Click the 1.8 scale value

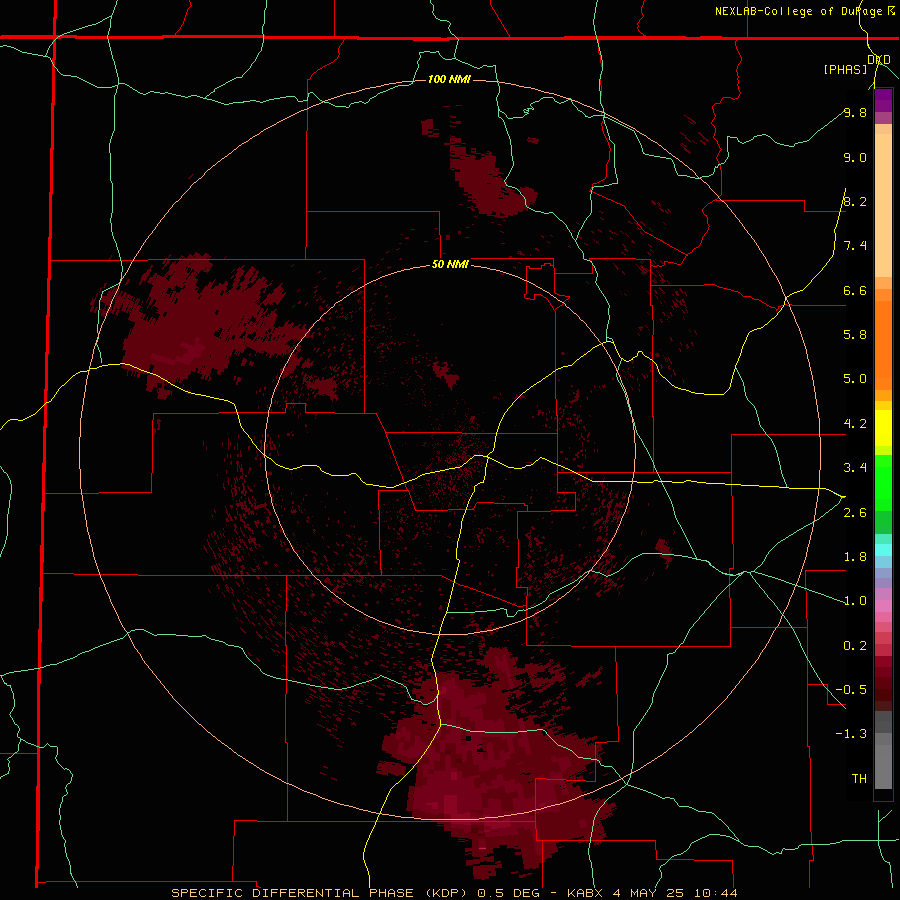click(x=855, y=557)
